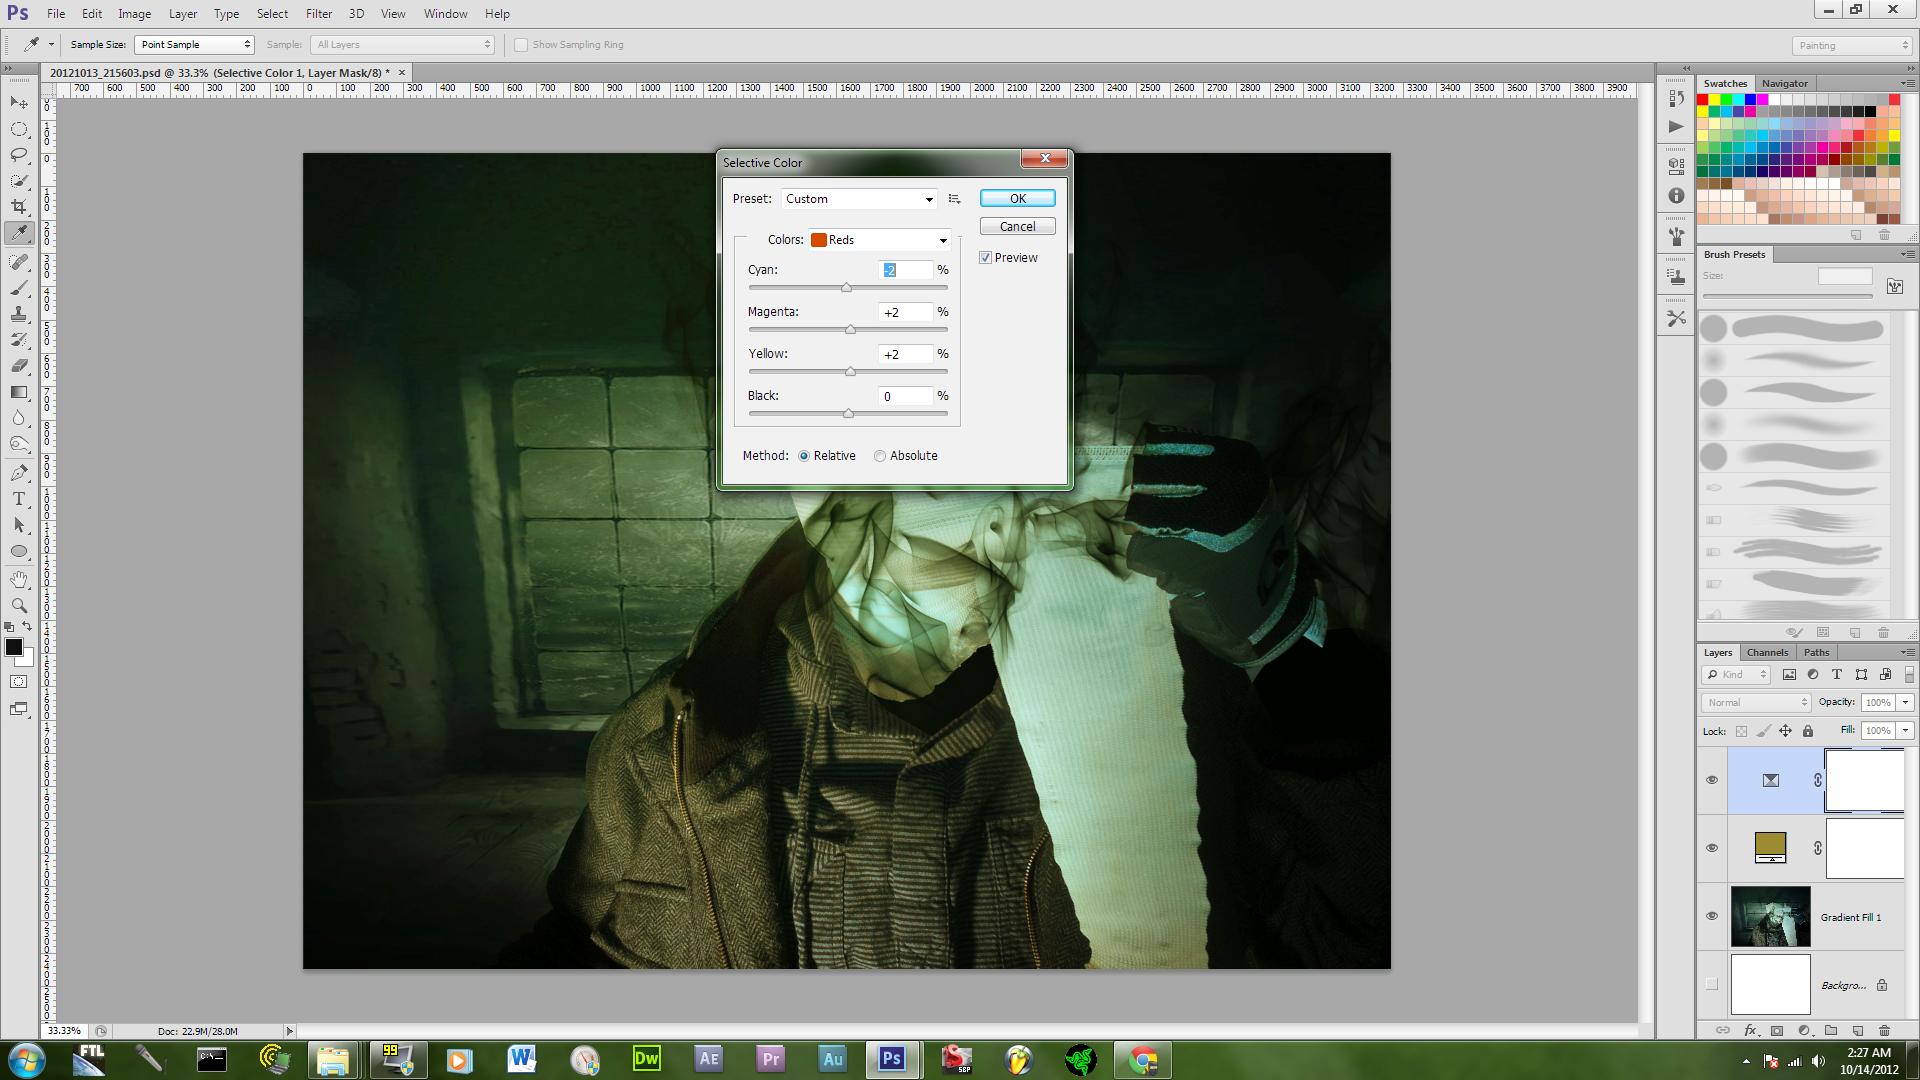The image size is (1920, 1080).
Task: Click the Magenta slider handle
Action: pos(850,330)
